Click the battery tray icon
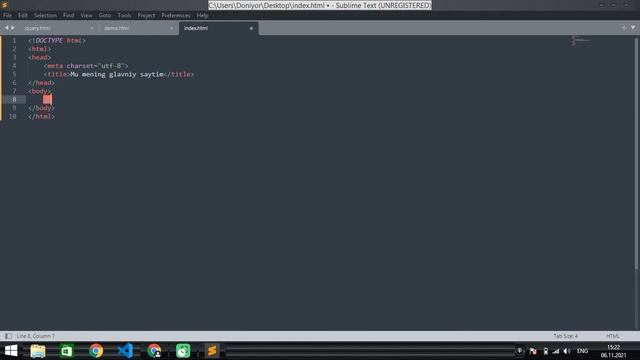640x360 pixels. 545,351
